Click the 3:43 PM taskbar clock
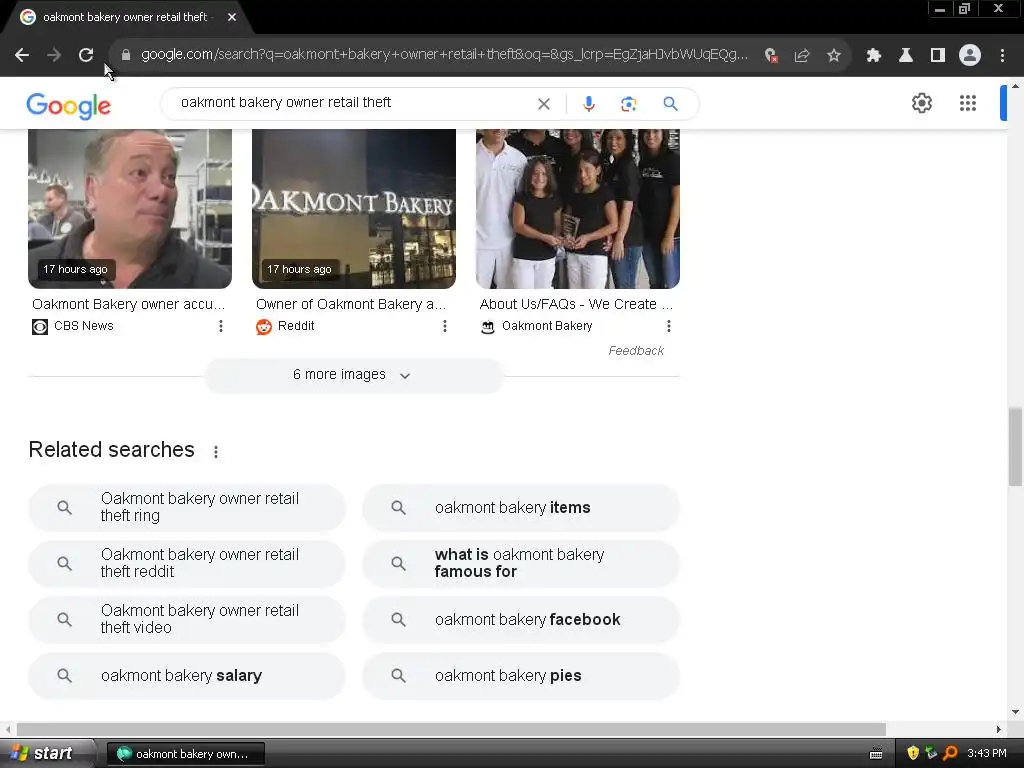This screenshot has height=768, width=1024. click(987, 754)
